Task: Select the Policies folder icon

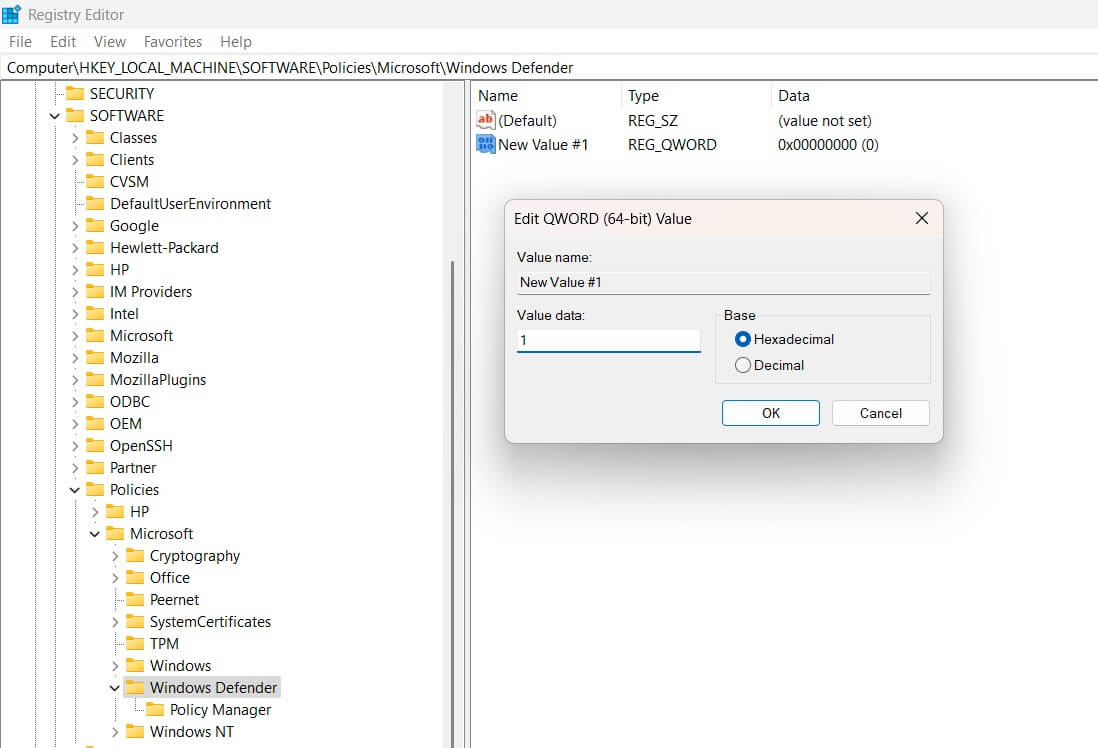Action: (97, 489)
